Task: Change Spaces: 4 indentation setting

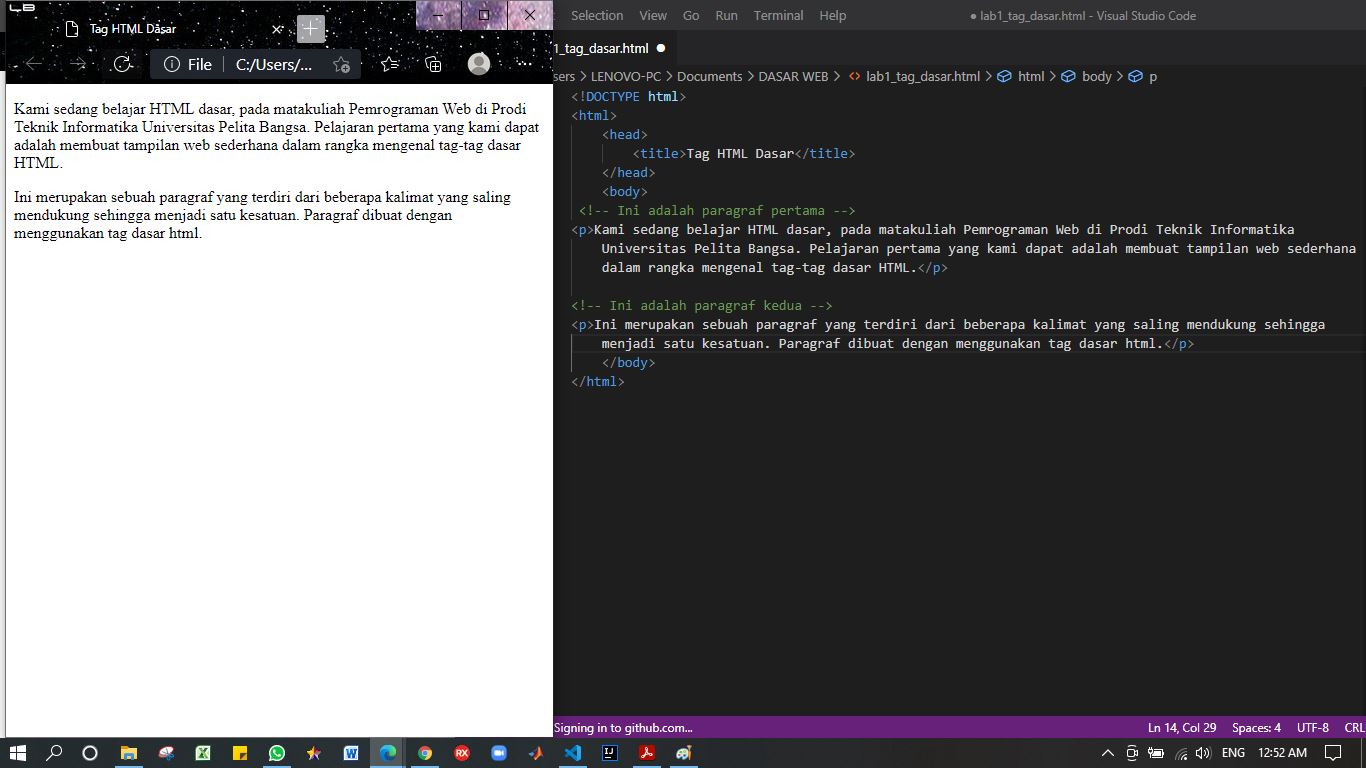Action: click(x=1256, y=727)
